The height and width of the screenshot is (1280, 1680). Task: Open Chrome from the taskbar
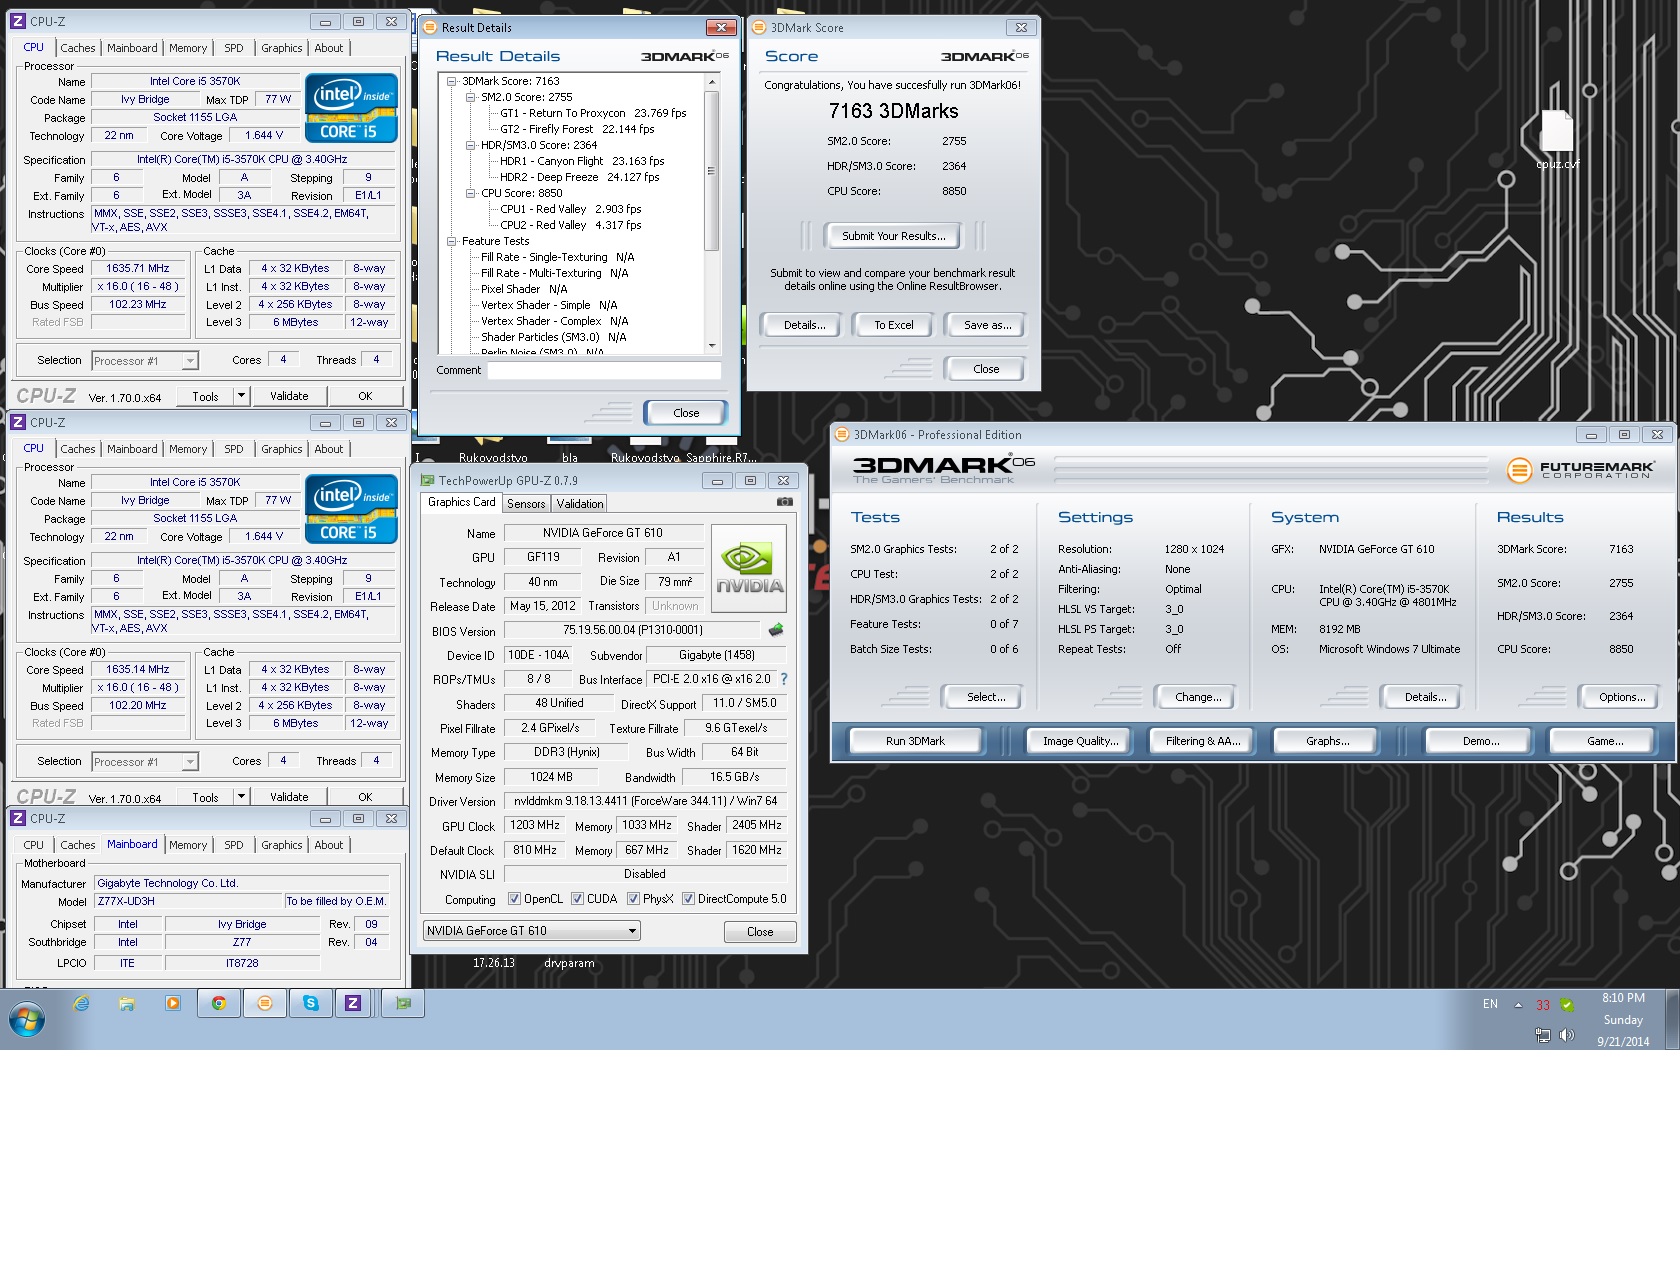tap(218, 1003)
